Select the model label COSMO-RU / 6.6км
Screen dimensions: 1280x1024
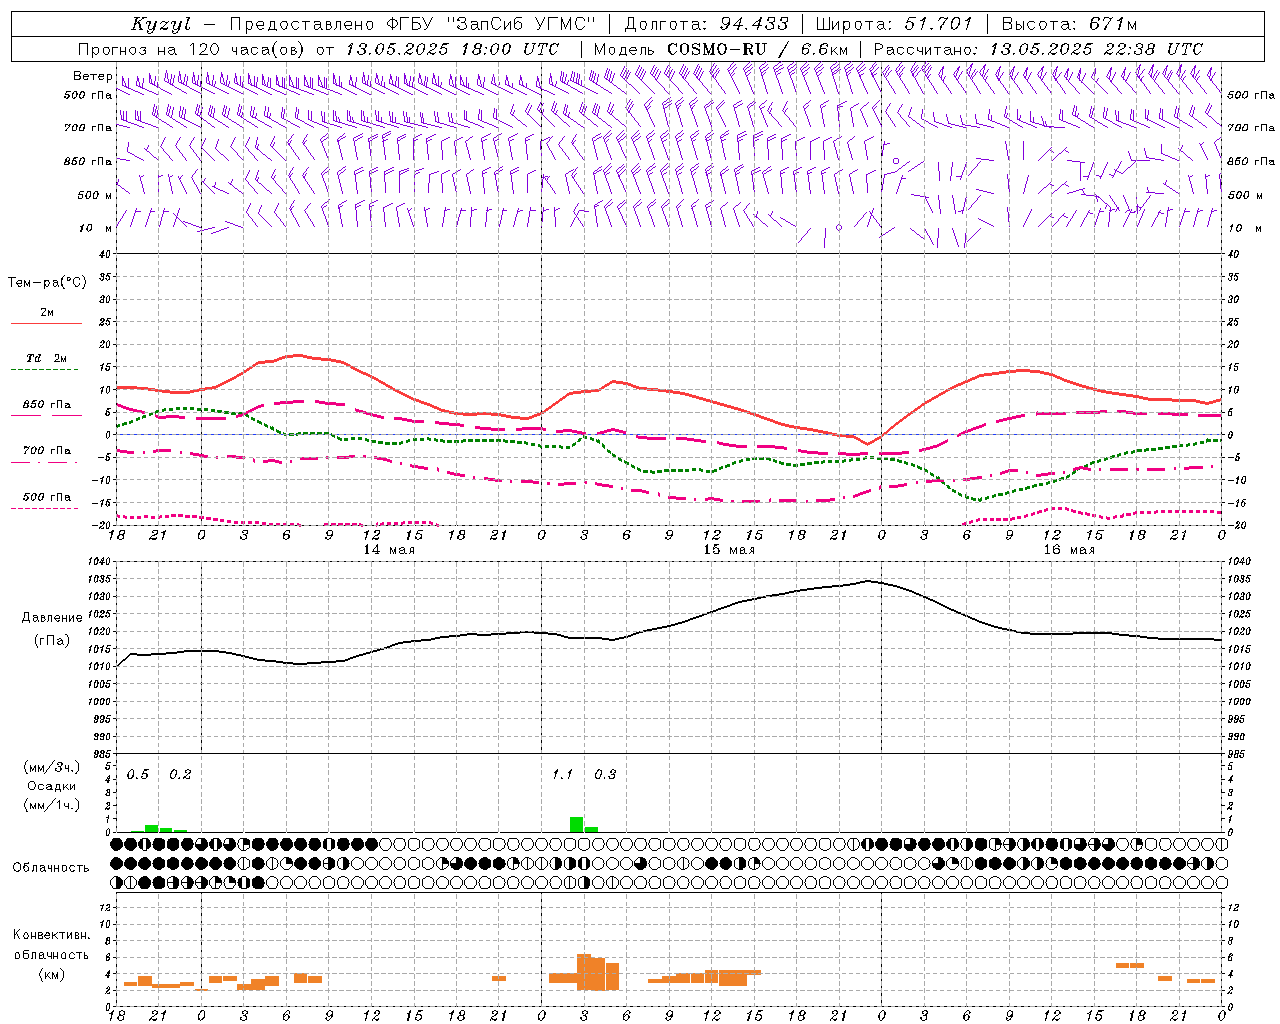click(x=758, y=49)
